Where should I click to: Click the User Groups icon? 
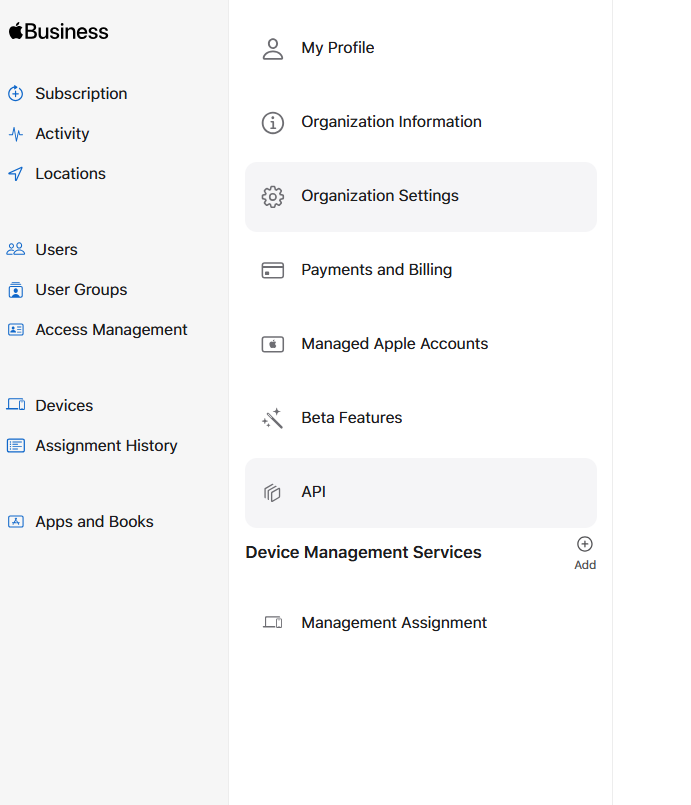point(15,290)
